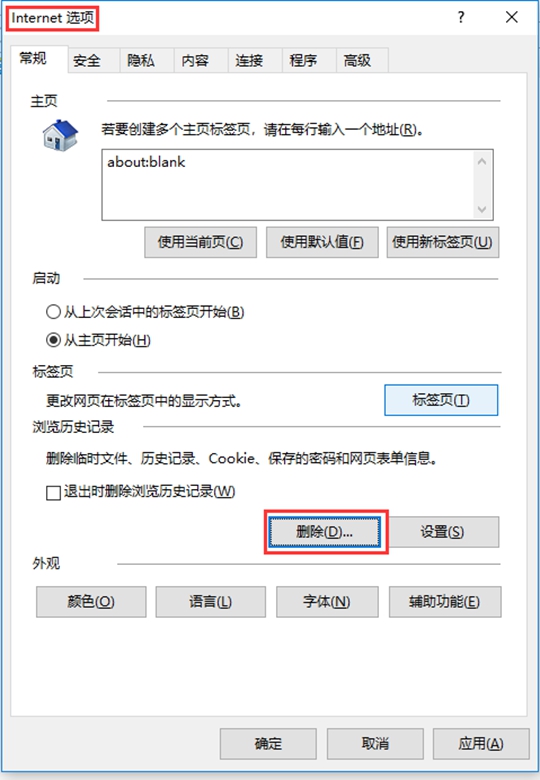540x780 pixels.
Task: Select 从上次会话中的标签页开始 radio option
Action: coord(53,312)
